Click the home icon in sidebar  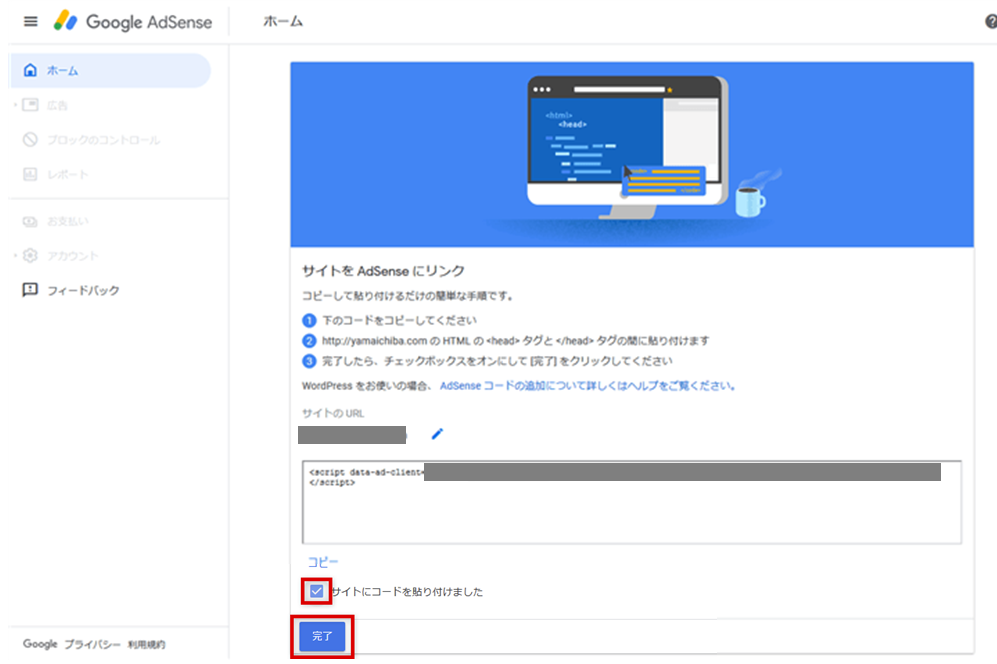30,70
